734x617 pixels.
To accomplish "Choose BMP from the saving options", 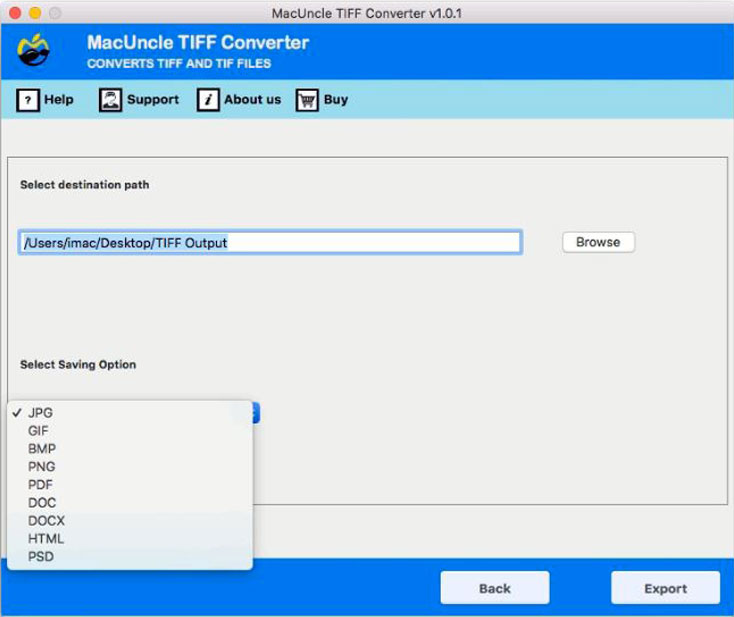I will [x=130, y=448].
